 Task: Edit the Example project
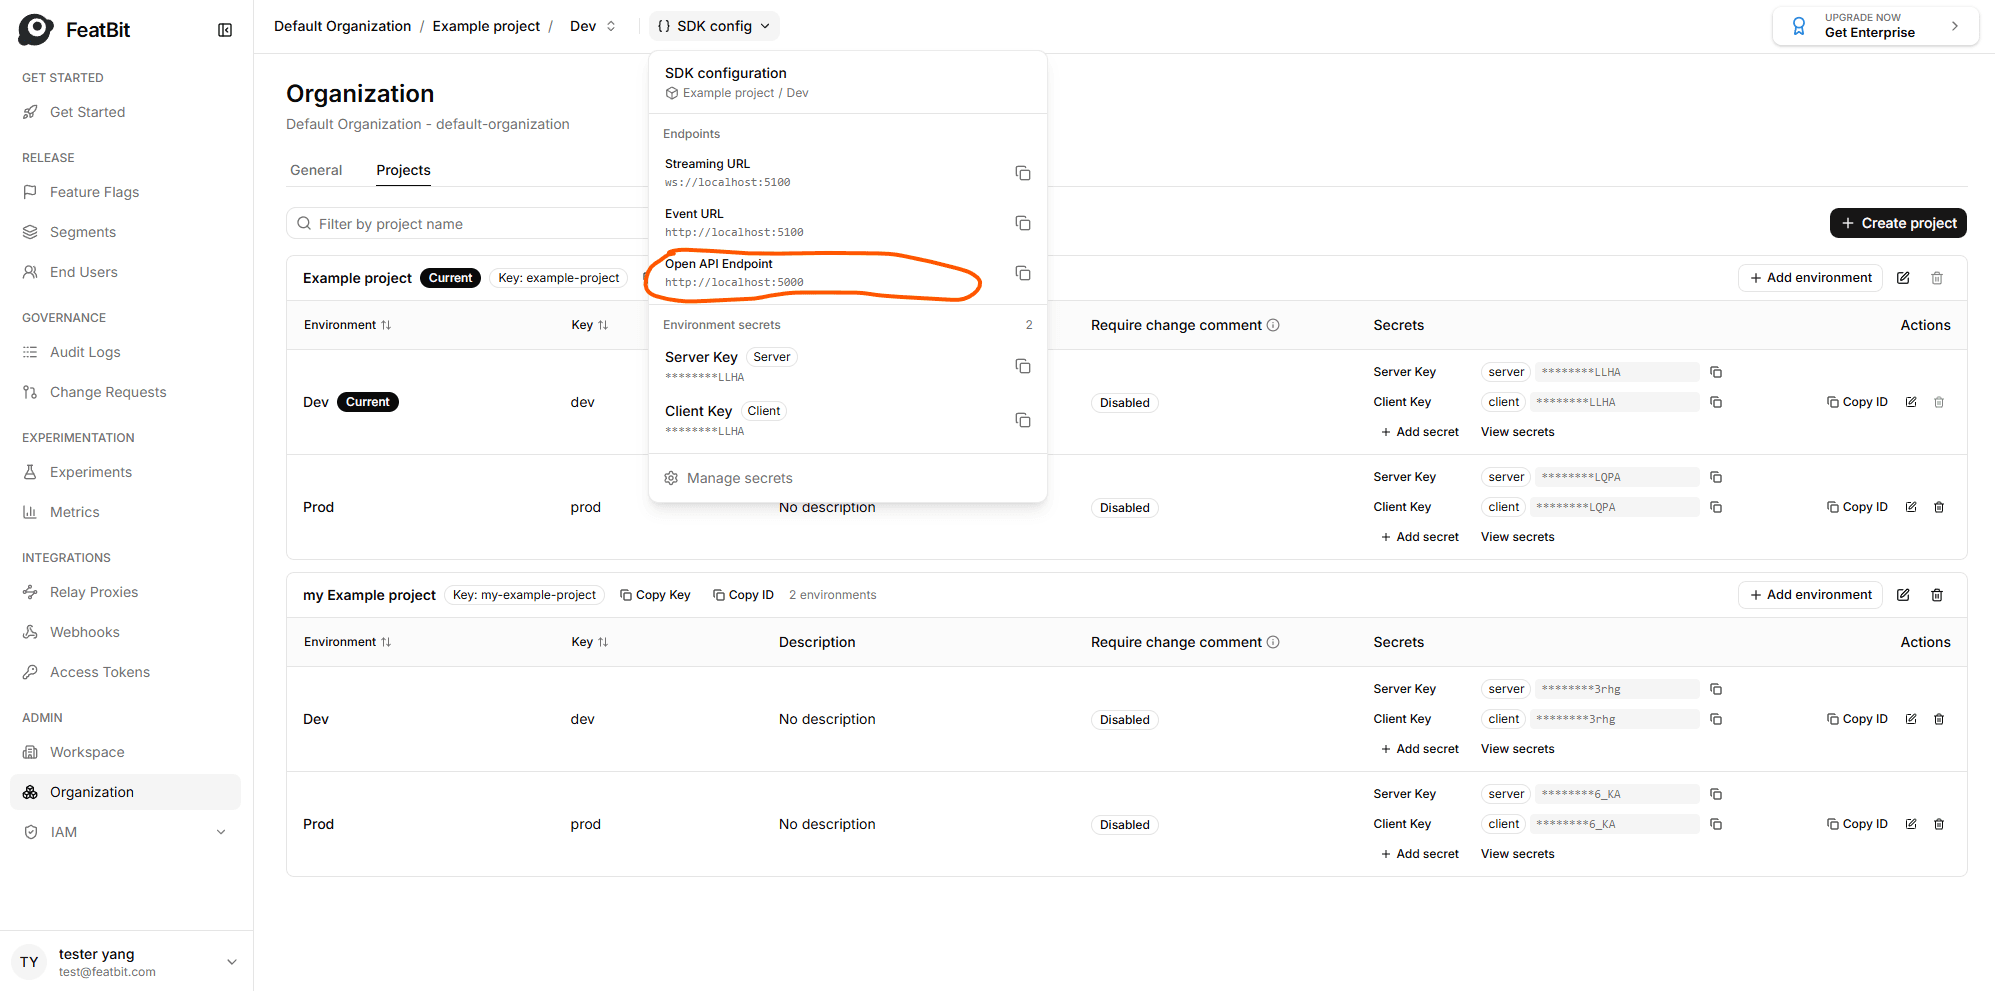coord(1903,278)
